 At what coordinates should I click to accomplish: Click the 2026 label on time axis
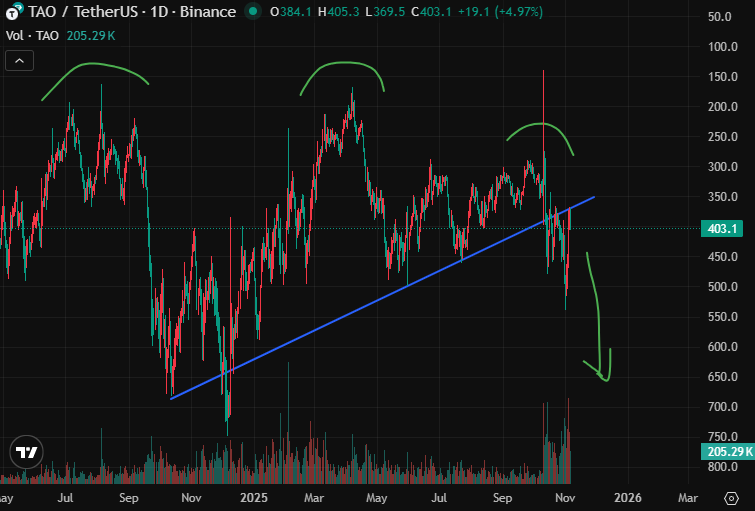(x=627, y=498)
